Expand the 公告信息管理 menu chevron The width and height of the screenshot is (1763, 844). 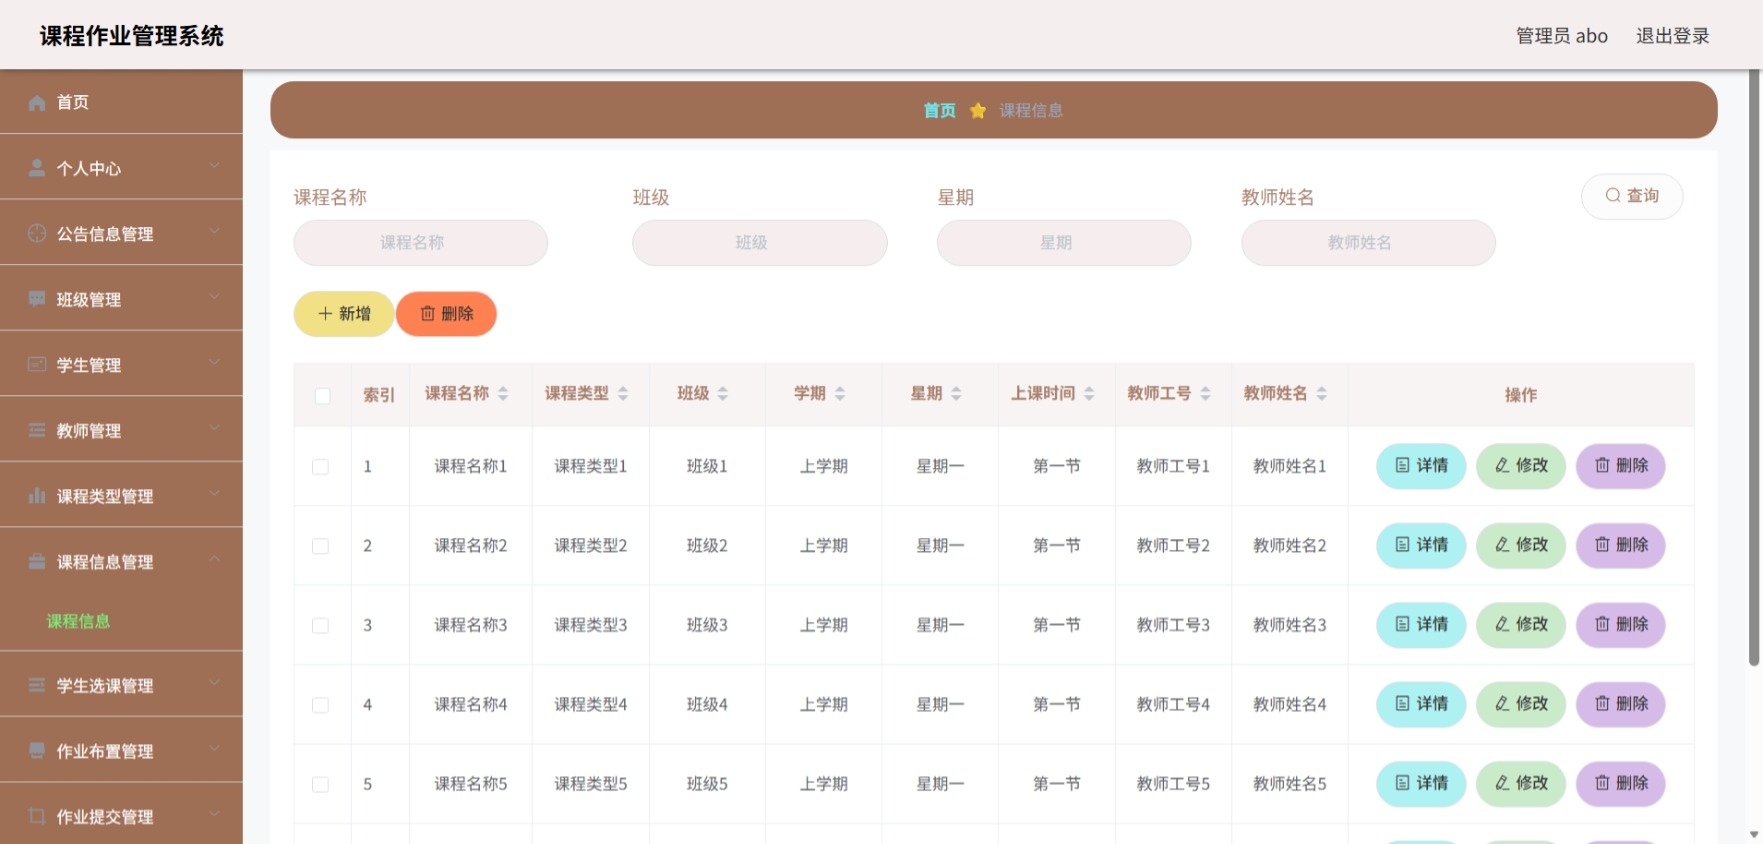point(214,231)
